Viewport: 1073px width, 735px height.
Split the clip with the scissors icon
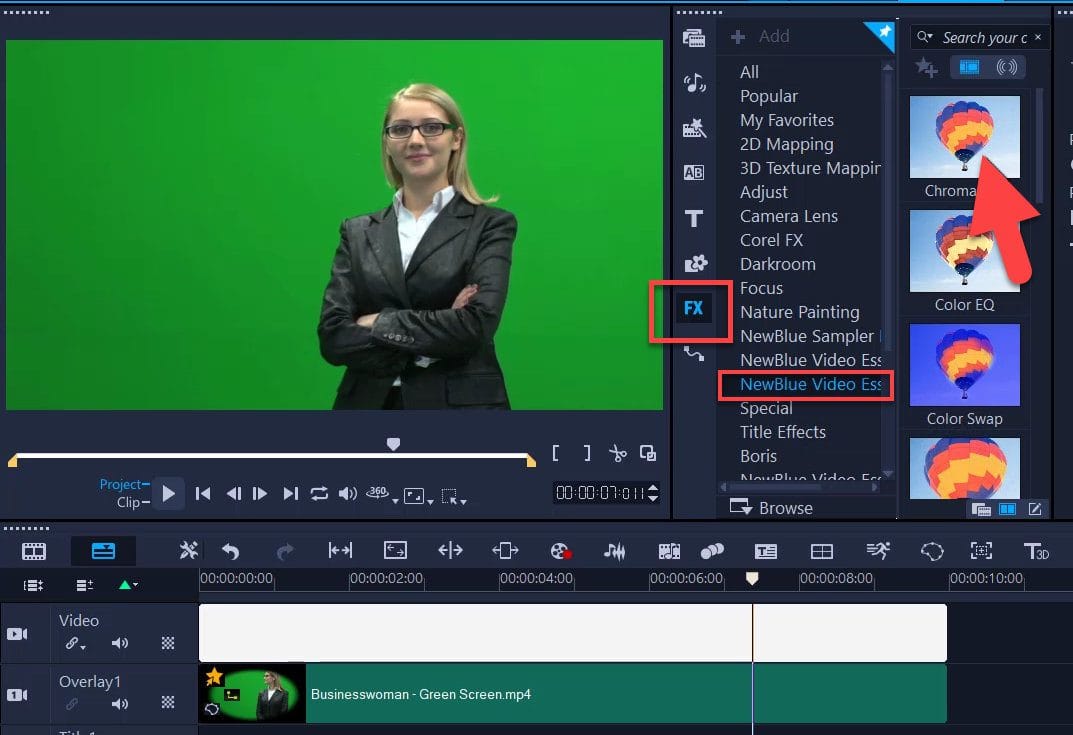[620, 452]
